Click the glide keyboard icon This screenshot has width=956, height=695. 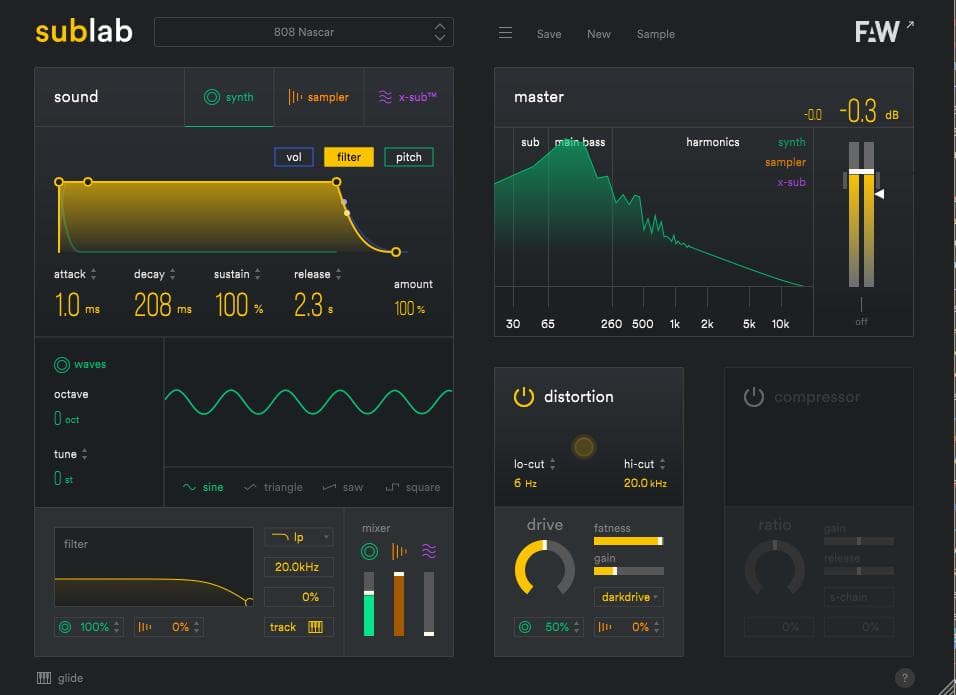click(44, 678)
